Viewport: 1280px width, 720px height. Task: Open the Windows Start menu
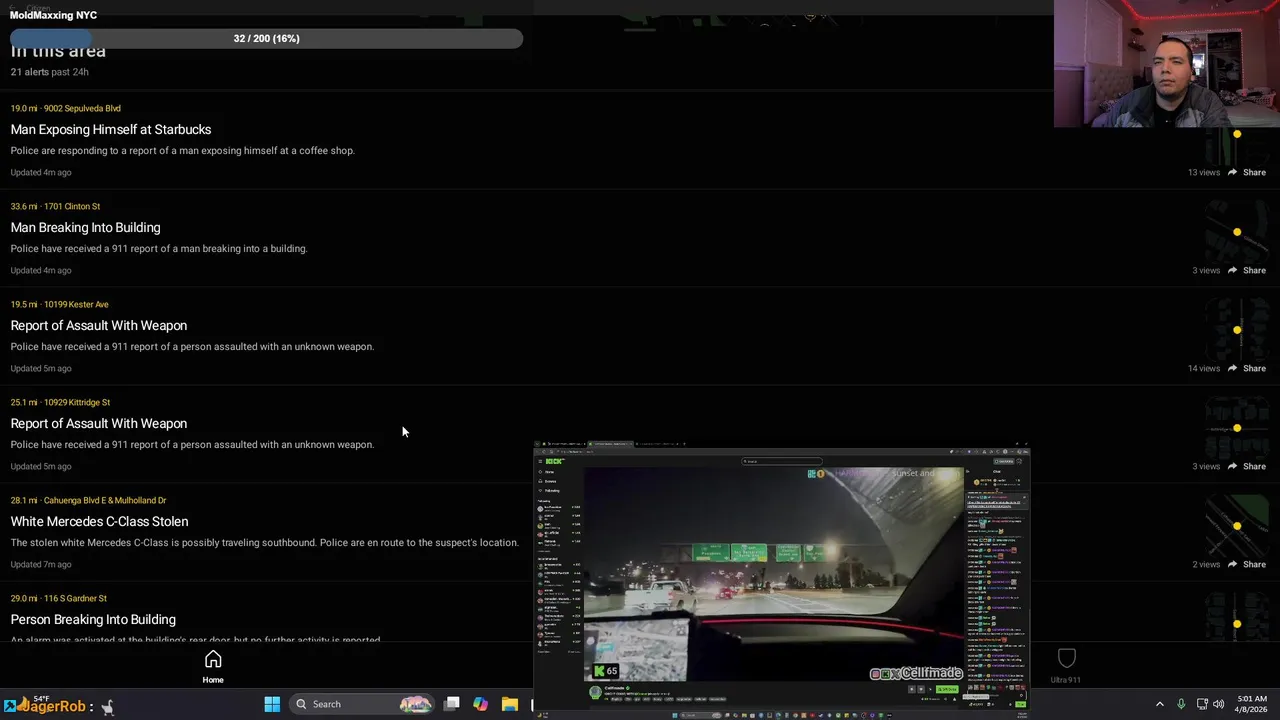click(272, 704)
